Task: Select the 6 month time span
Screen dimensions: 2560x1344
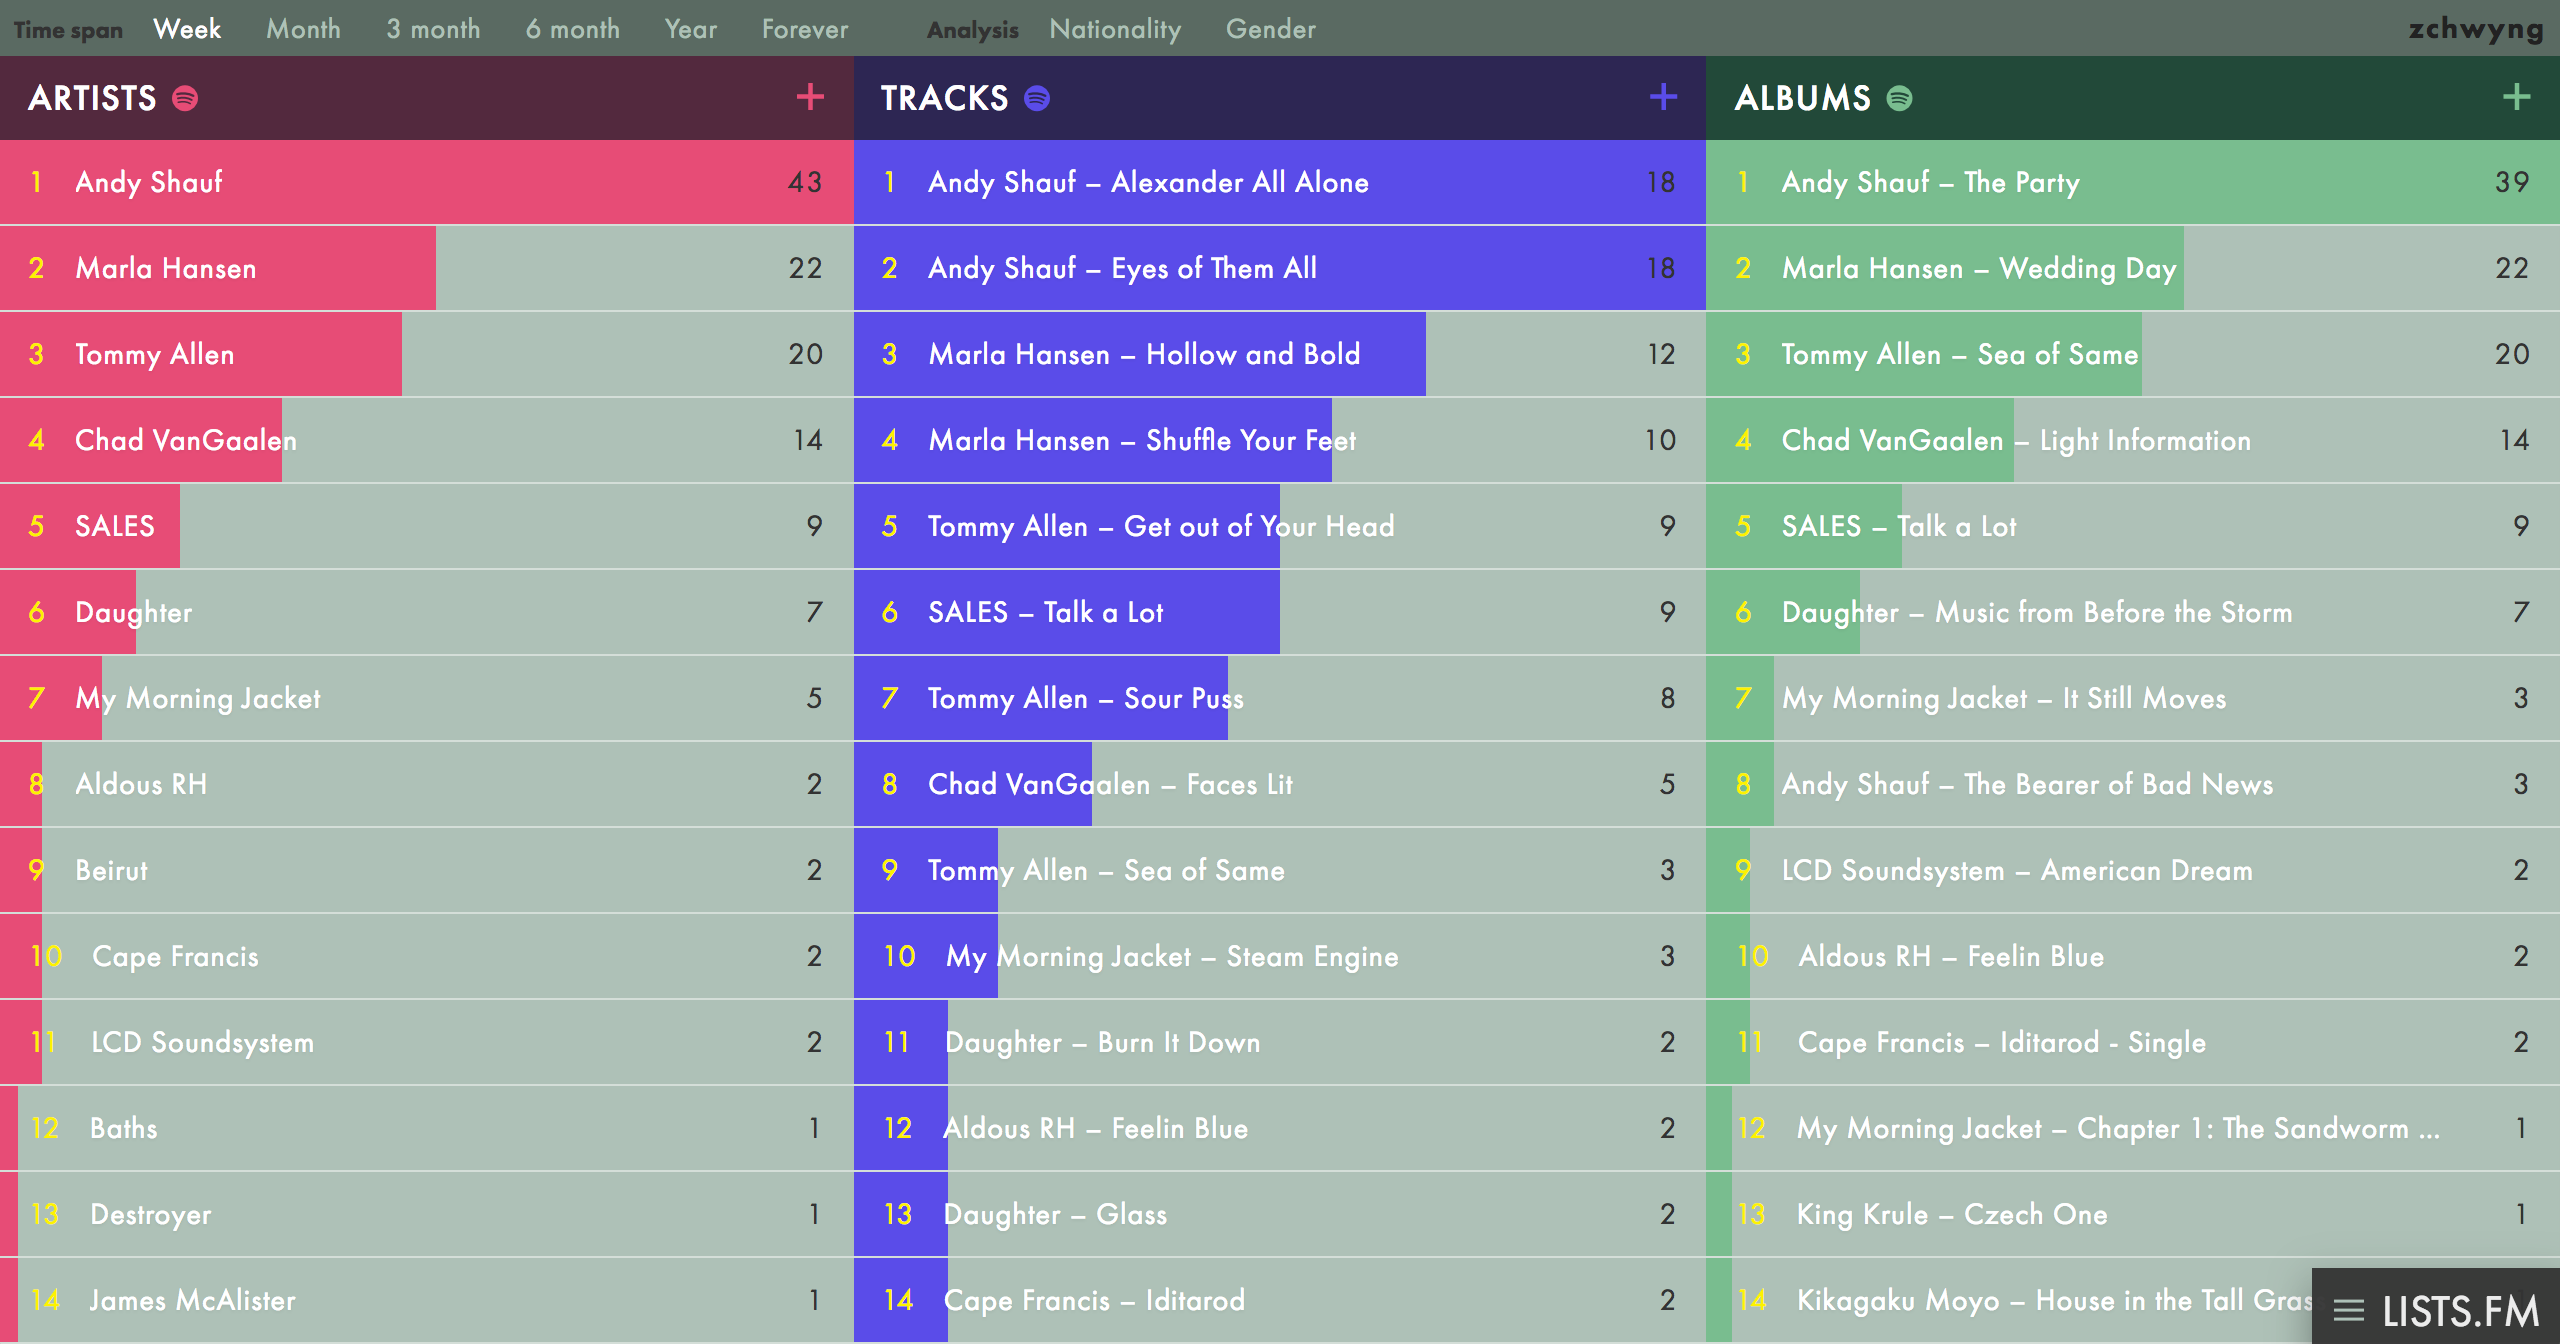Action: point(573,29)
